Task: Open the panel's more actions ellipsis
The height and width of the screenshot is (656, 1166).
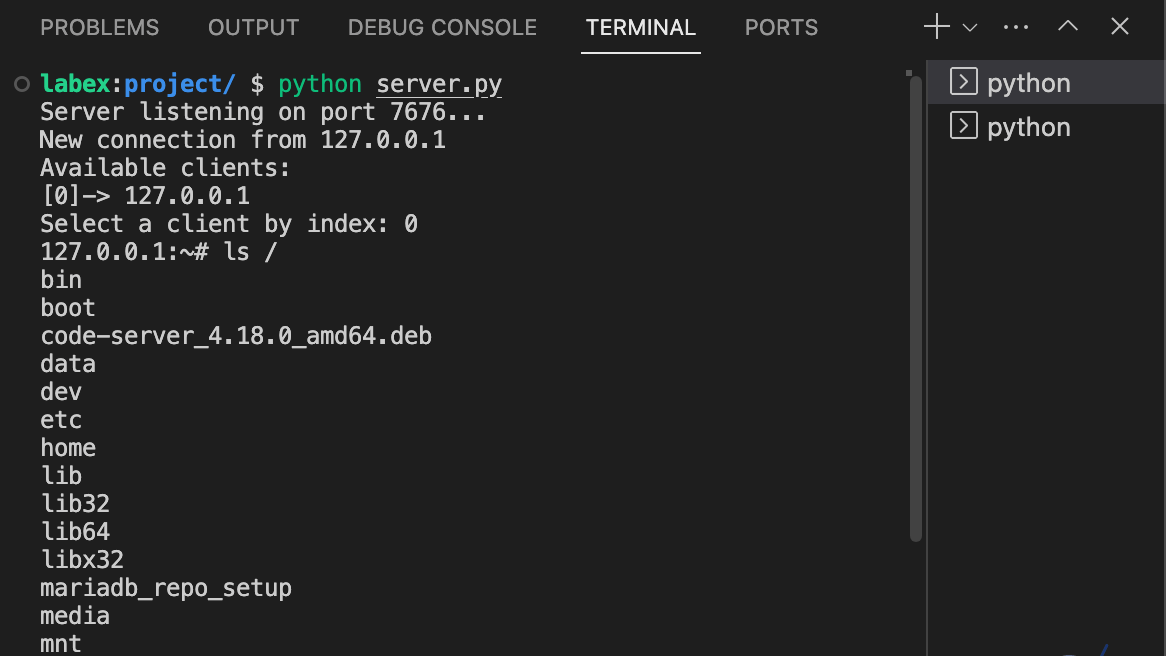Action: tap(1016, 27)
